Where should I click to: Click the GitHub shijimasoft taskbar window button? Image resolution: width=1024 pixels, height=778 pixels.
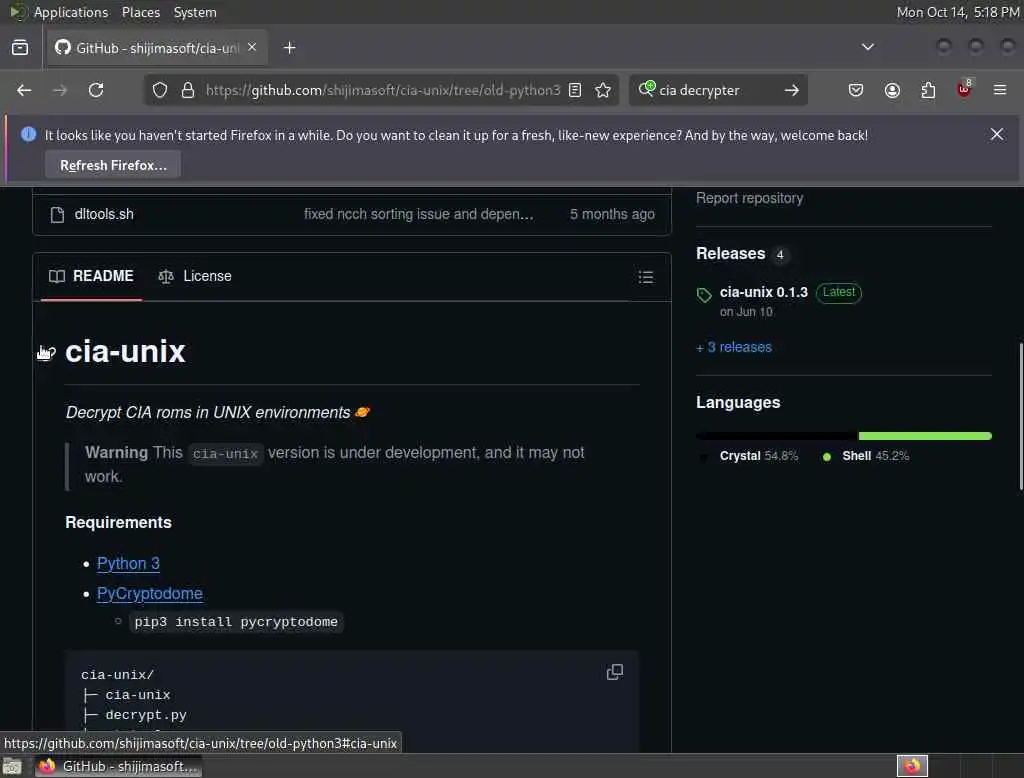pos(118,766)
